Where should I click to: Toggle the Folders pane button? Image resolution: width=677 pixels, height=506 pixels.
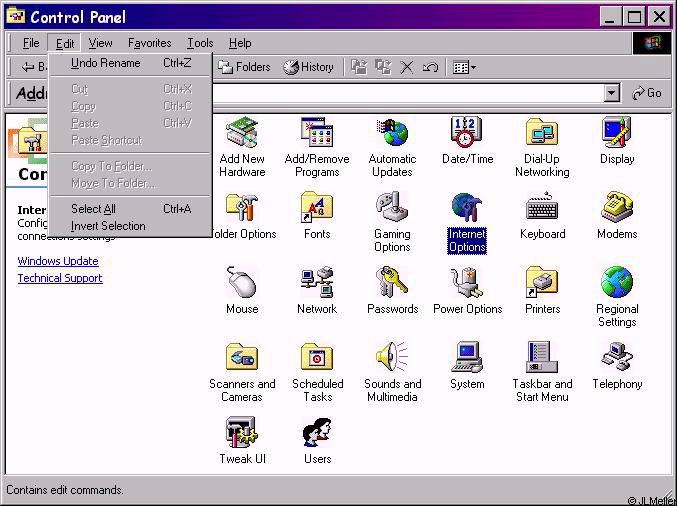[x=244, y=67]
